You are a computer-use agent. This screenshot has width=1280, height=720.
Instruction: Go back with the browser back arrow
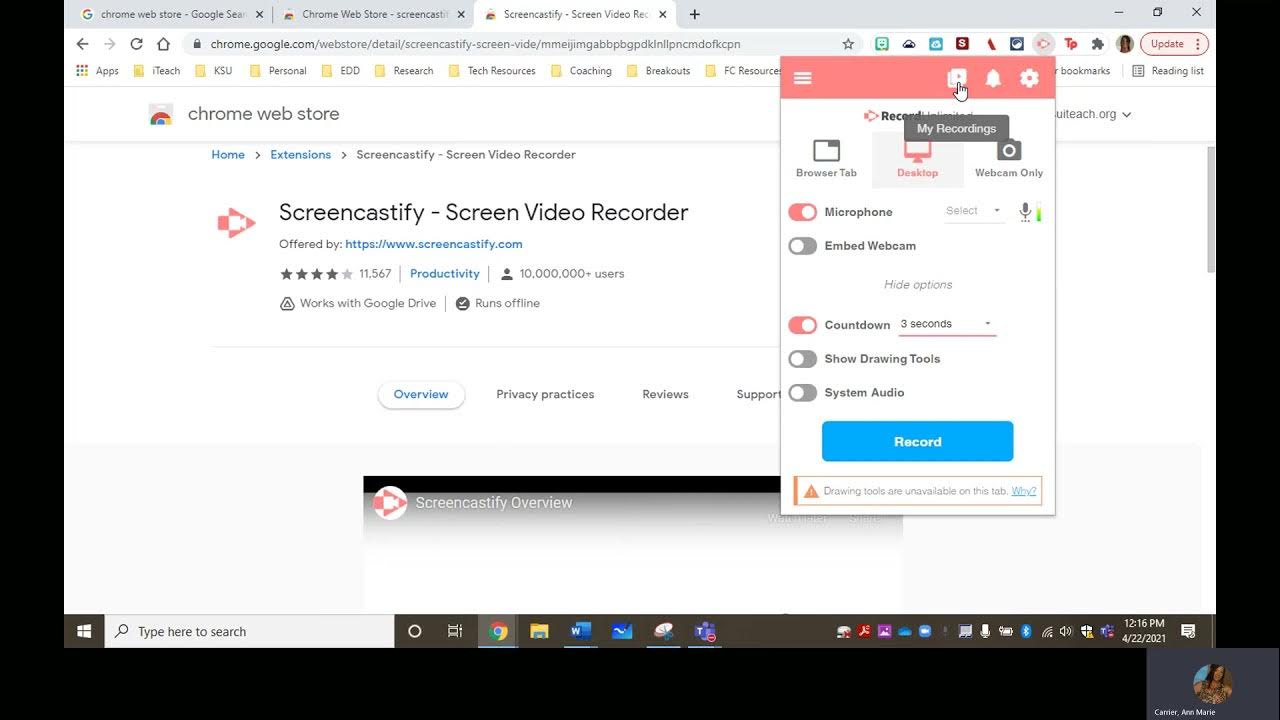83,44
